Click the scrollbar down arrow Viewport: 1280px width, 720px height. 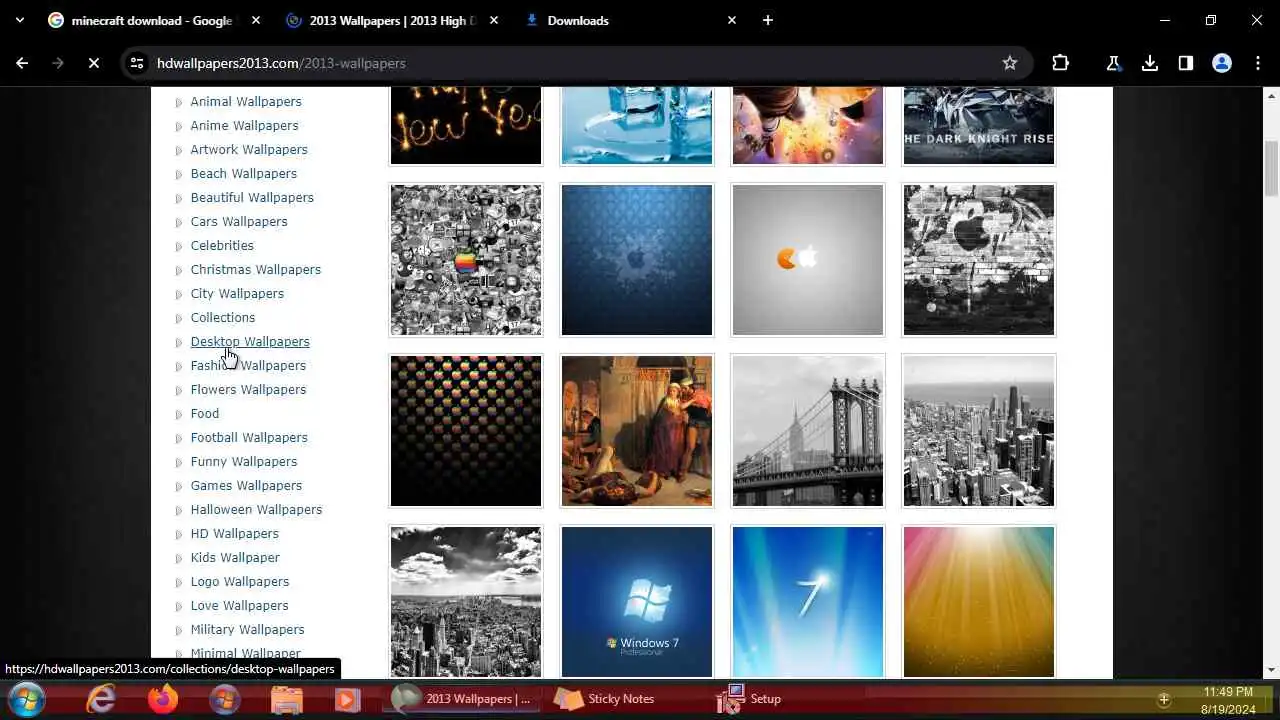tap(1271, 670)
